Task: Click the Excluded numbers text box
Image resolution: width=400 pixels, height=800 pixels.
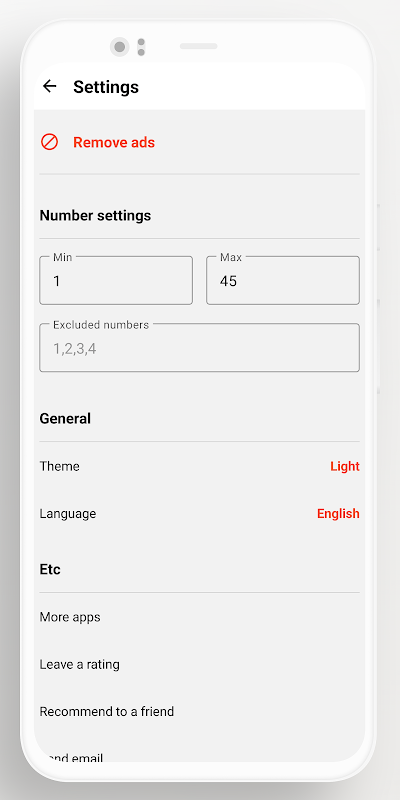Action: (x=199, y=347)
